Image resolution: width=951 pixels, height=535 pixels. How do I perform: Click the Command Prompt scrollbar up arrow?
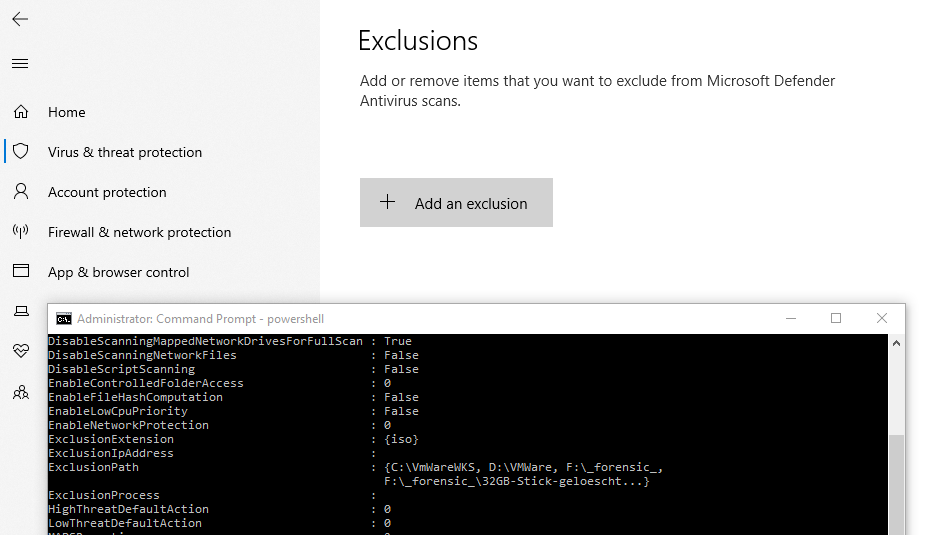pyautogui.click(x=896, y=343)
